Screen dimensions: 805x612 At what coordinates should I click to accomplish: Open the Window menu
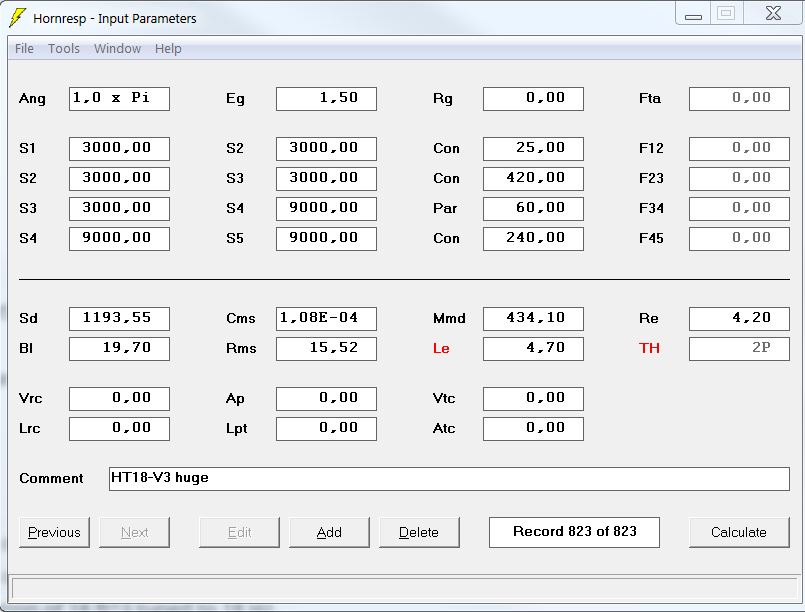click(117, 49)
